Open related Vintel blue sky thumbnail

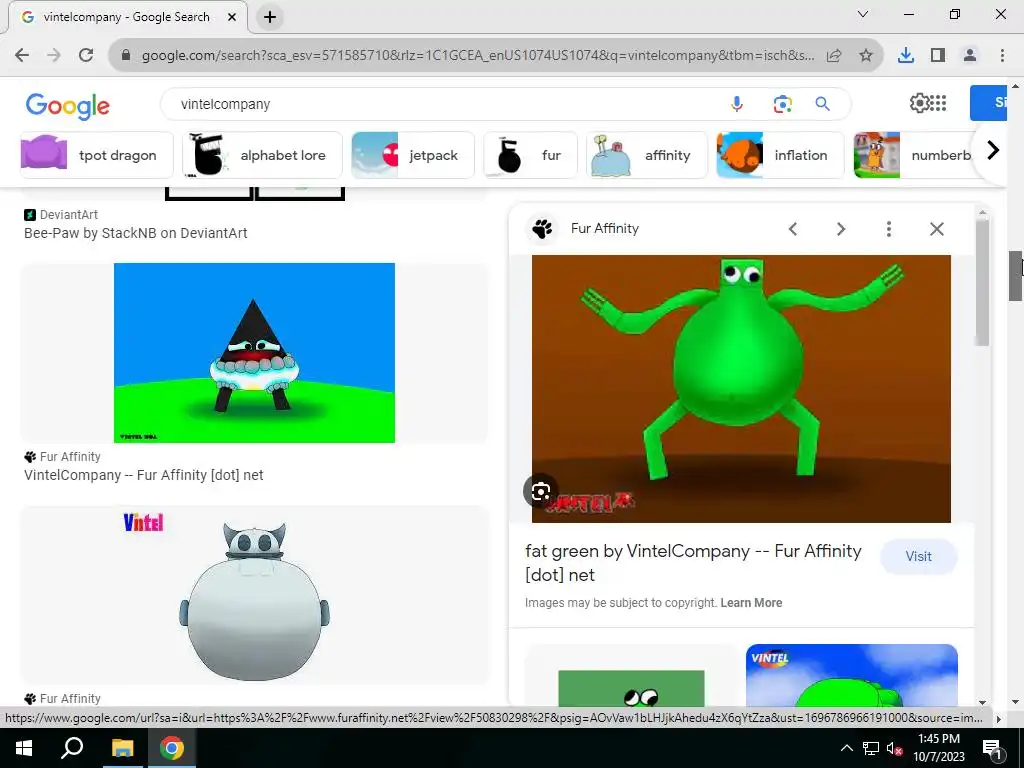852,675
